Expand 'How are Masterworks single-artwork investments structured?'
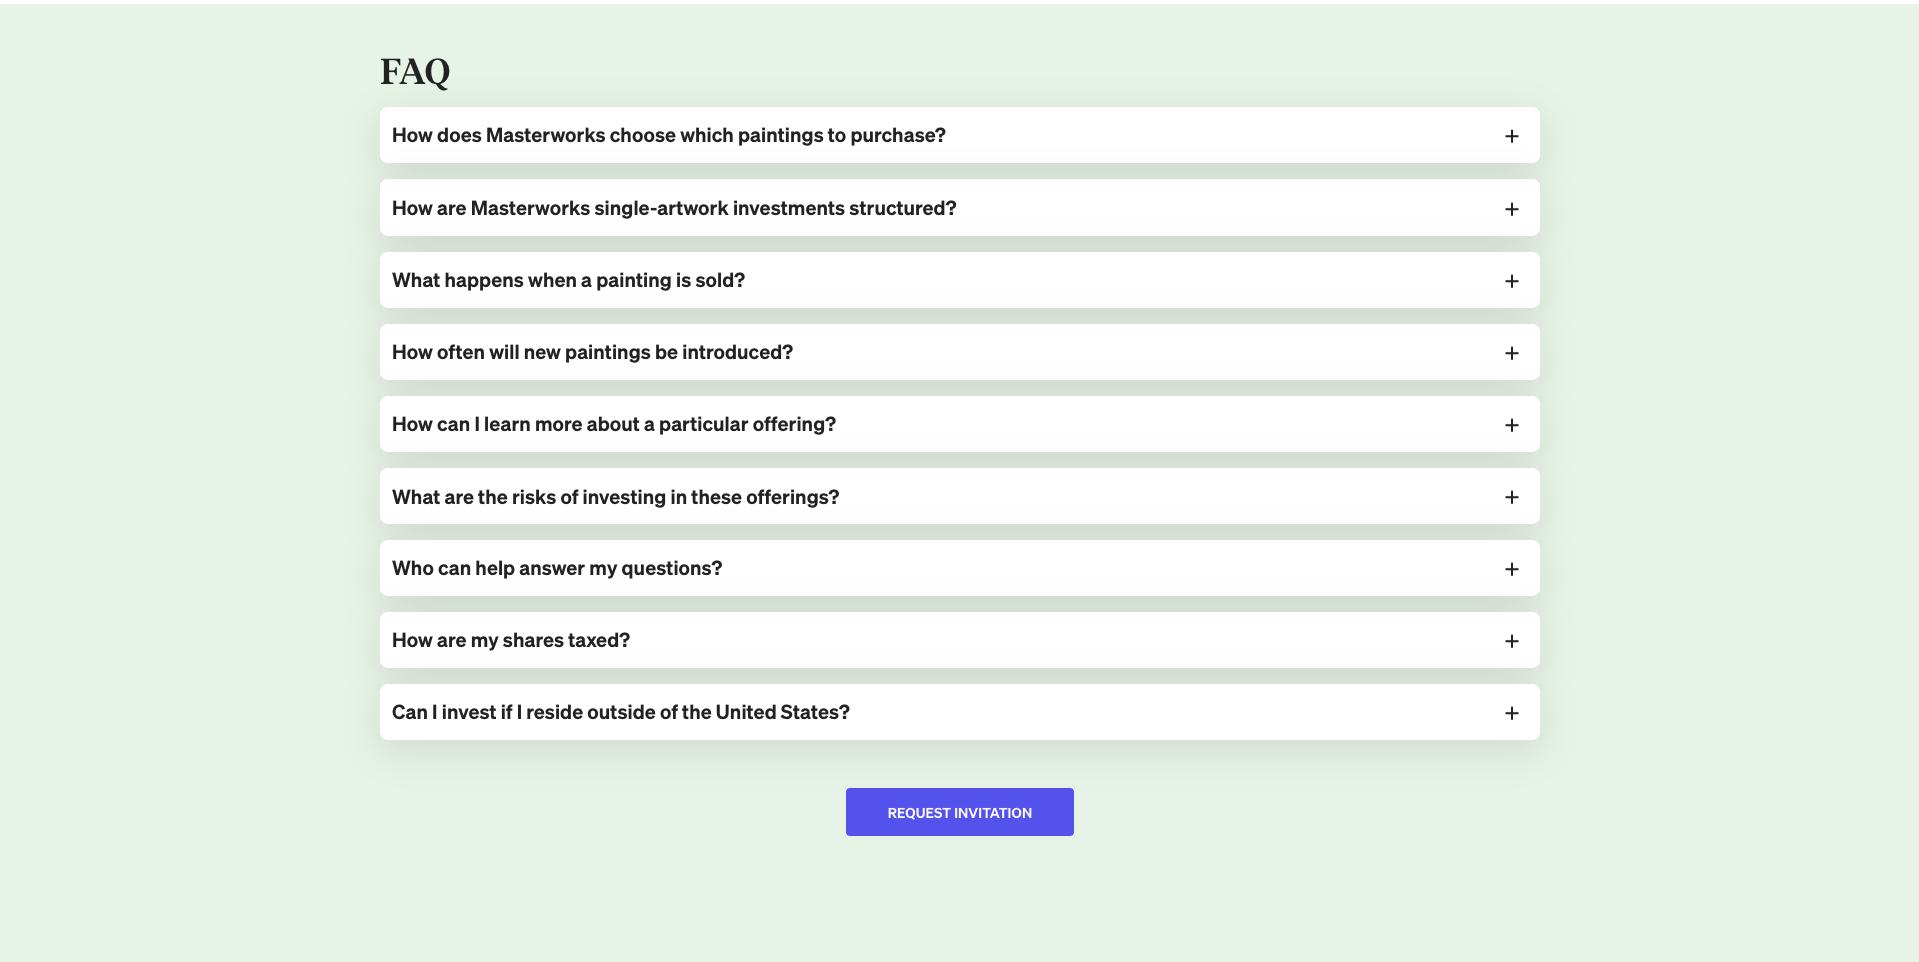1919x962 pixels. pyautogui.click(x=674, y=208)
